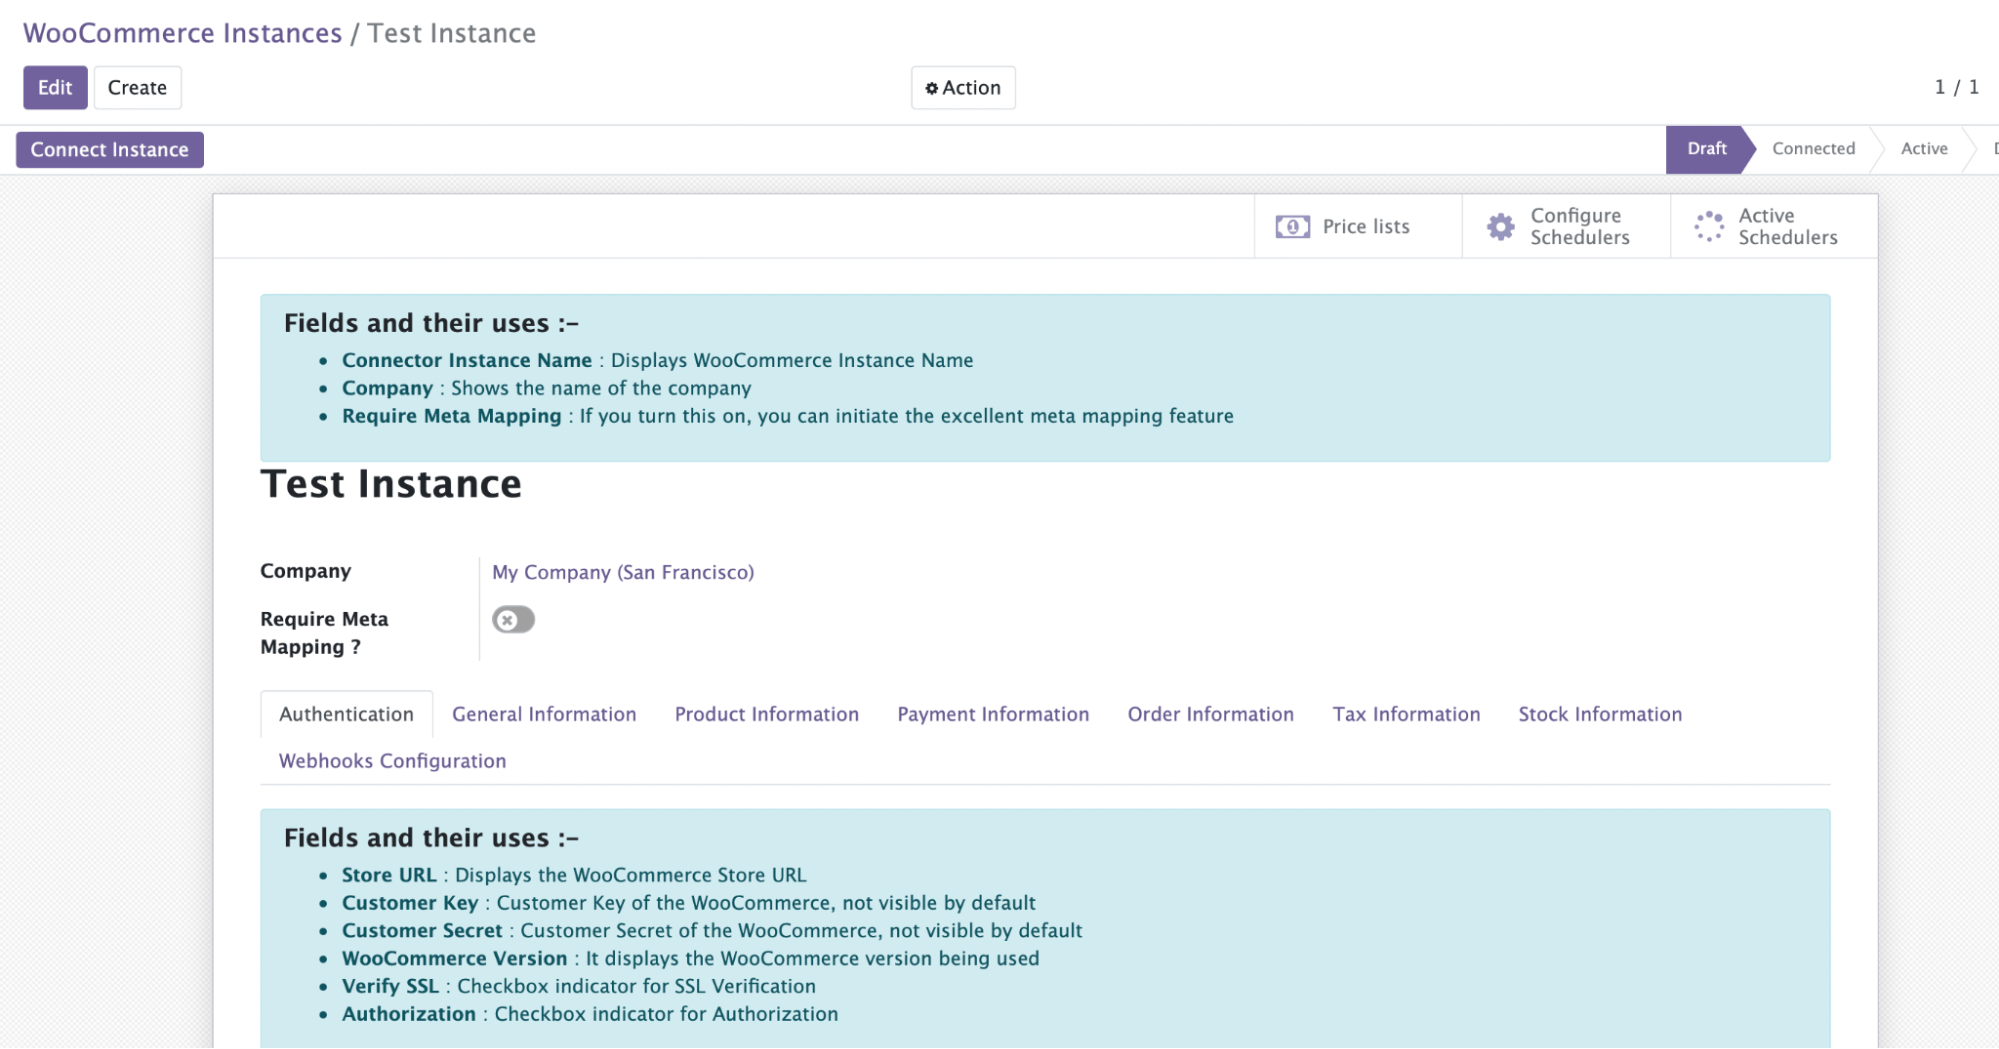Open the Tax Information tab
This screenshot has width=1999, height=1049.
tap(1406, 714)
